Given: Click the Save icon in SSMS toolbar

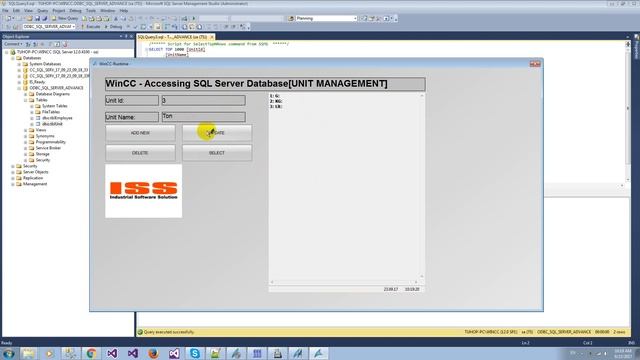Looking at the screenshot, I should point(37,18).
